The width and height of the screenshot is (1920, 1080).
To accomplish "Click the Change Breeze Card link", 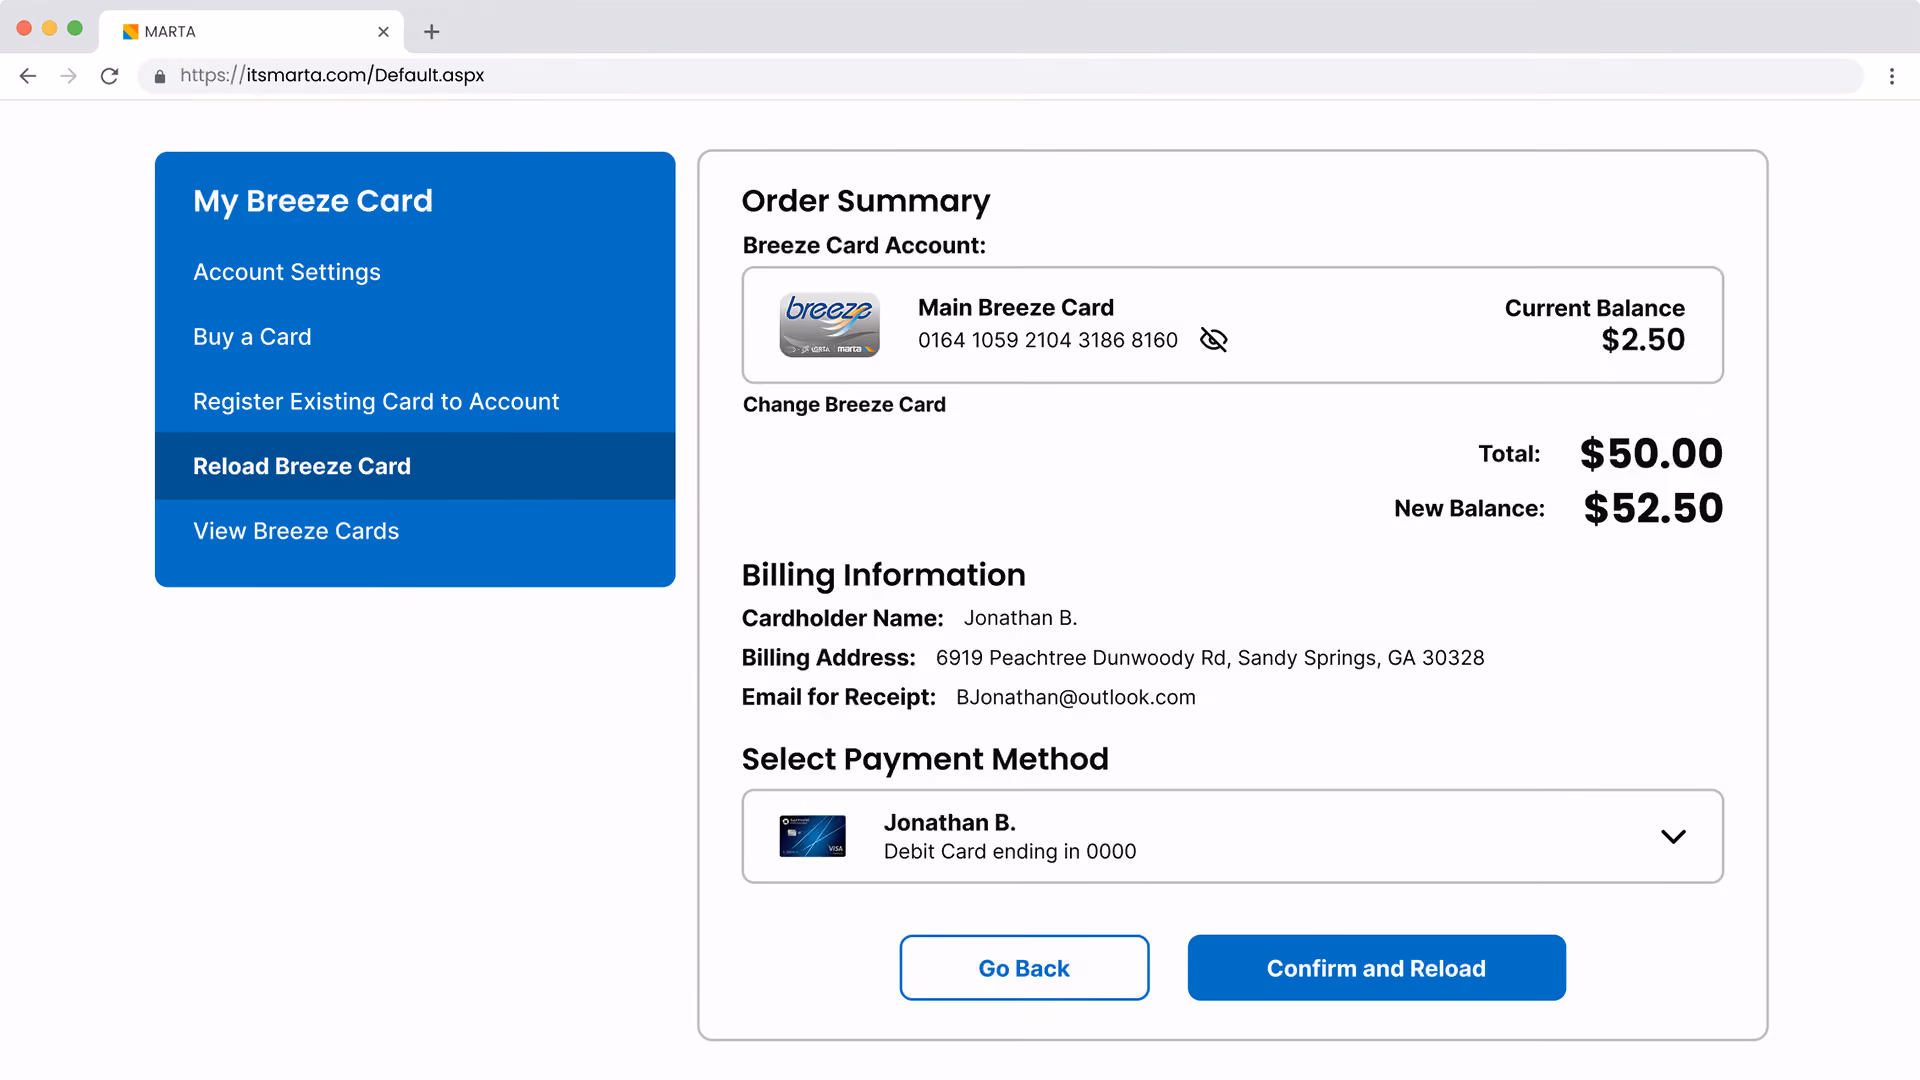I will (x=844, y=404).
